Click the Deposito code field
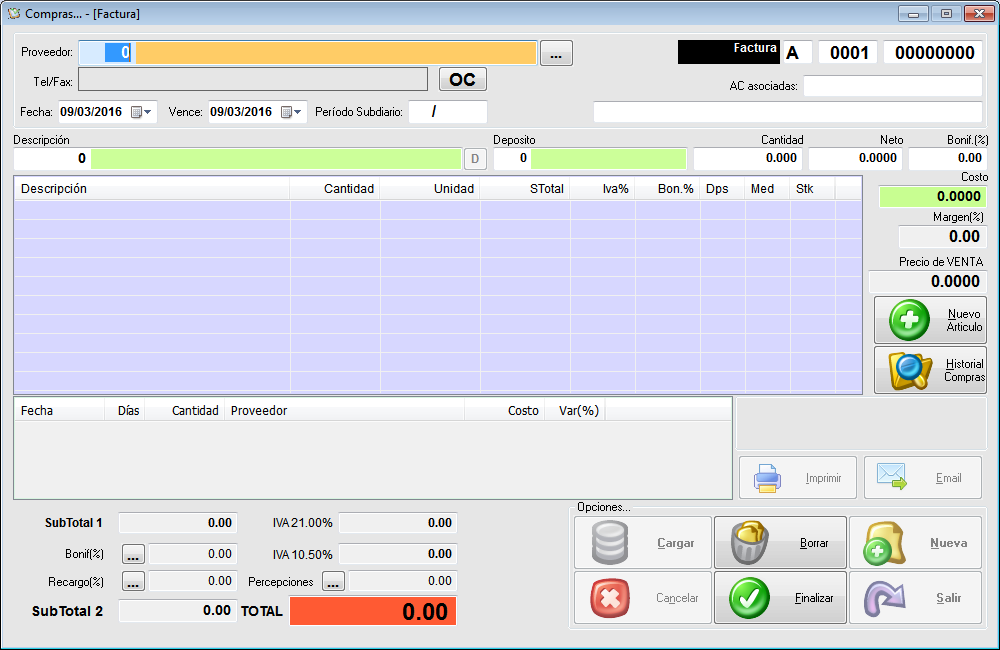This screenshot has height=650, width=1000. coord(512,158)
